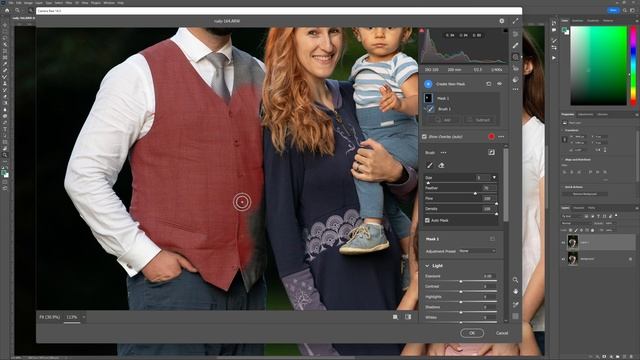Click OK in Camera Raw dialog
The width and height of the screenshot is (640, 360).
(x=472, y=333)
